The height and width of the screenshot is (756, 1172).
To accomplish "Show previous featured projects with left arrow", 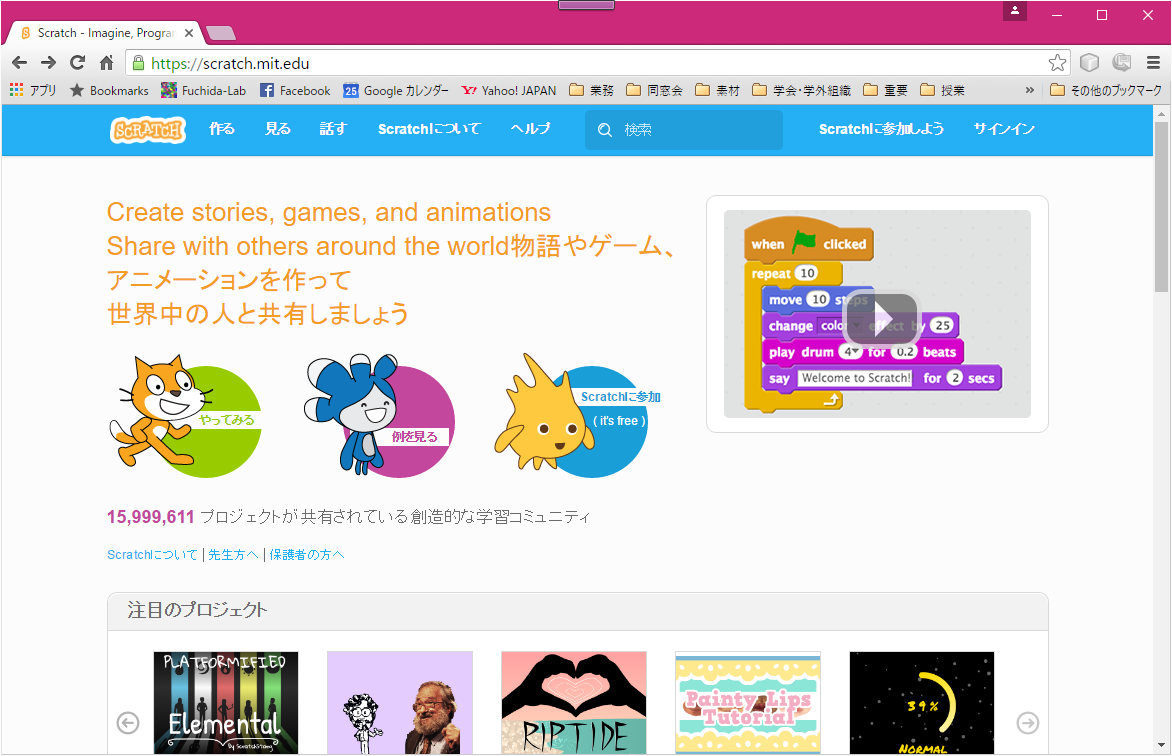I will point(128,722).
